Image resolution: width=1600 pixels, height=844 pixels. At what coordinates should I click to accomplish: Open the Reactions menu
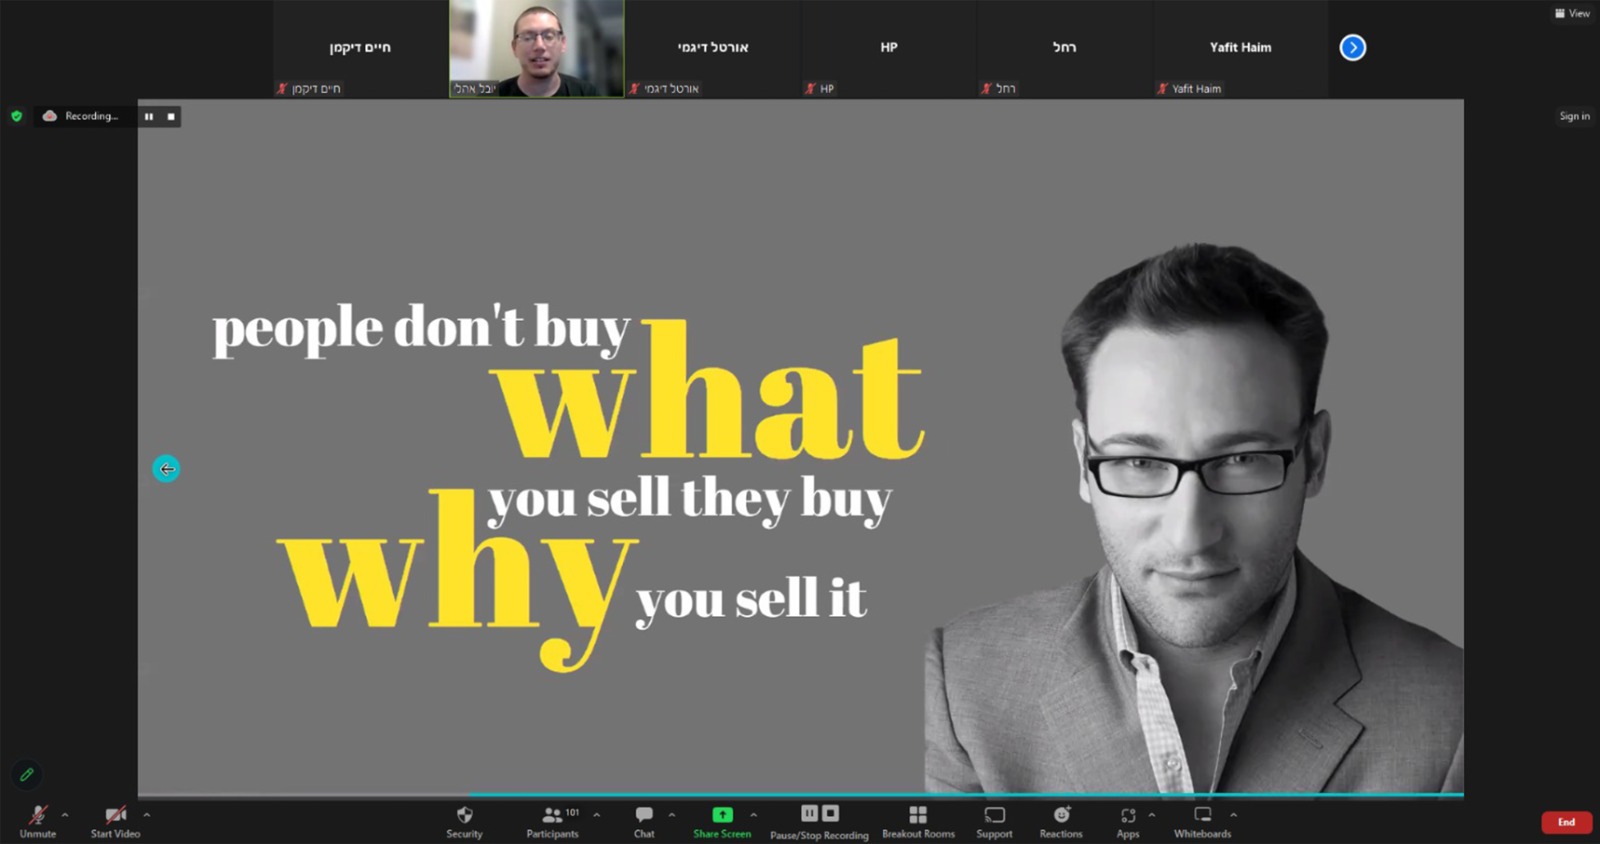(x=1061, y=821)
